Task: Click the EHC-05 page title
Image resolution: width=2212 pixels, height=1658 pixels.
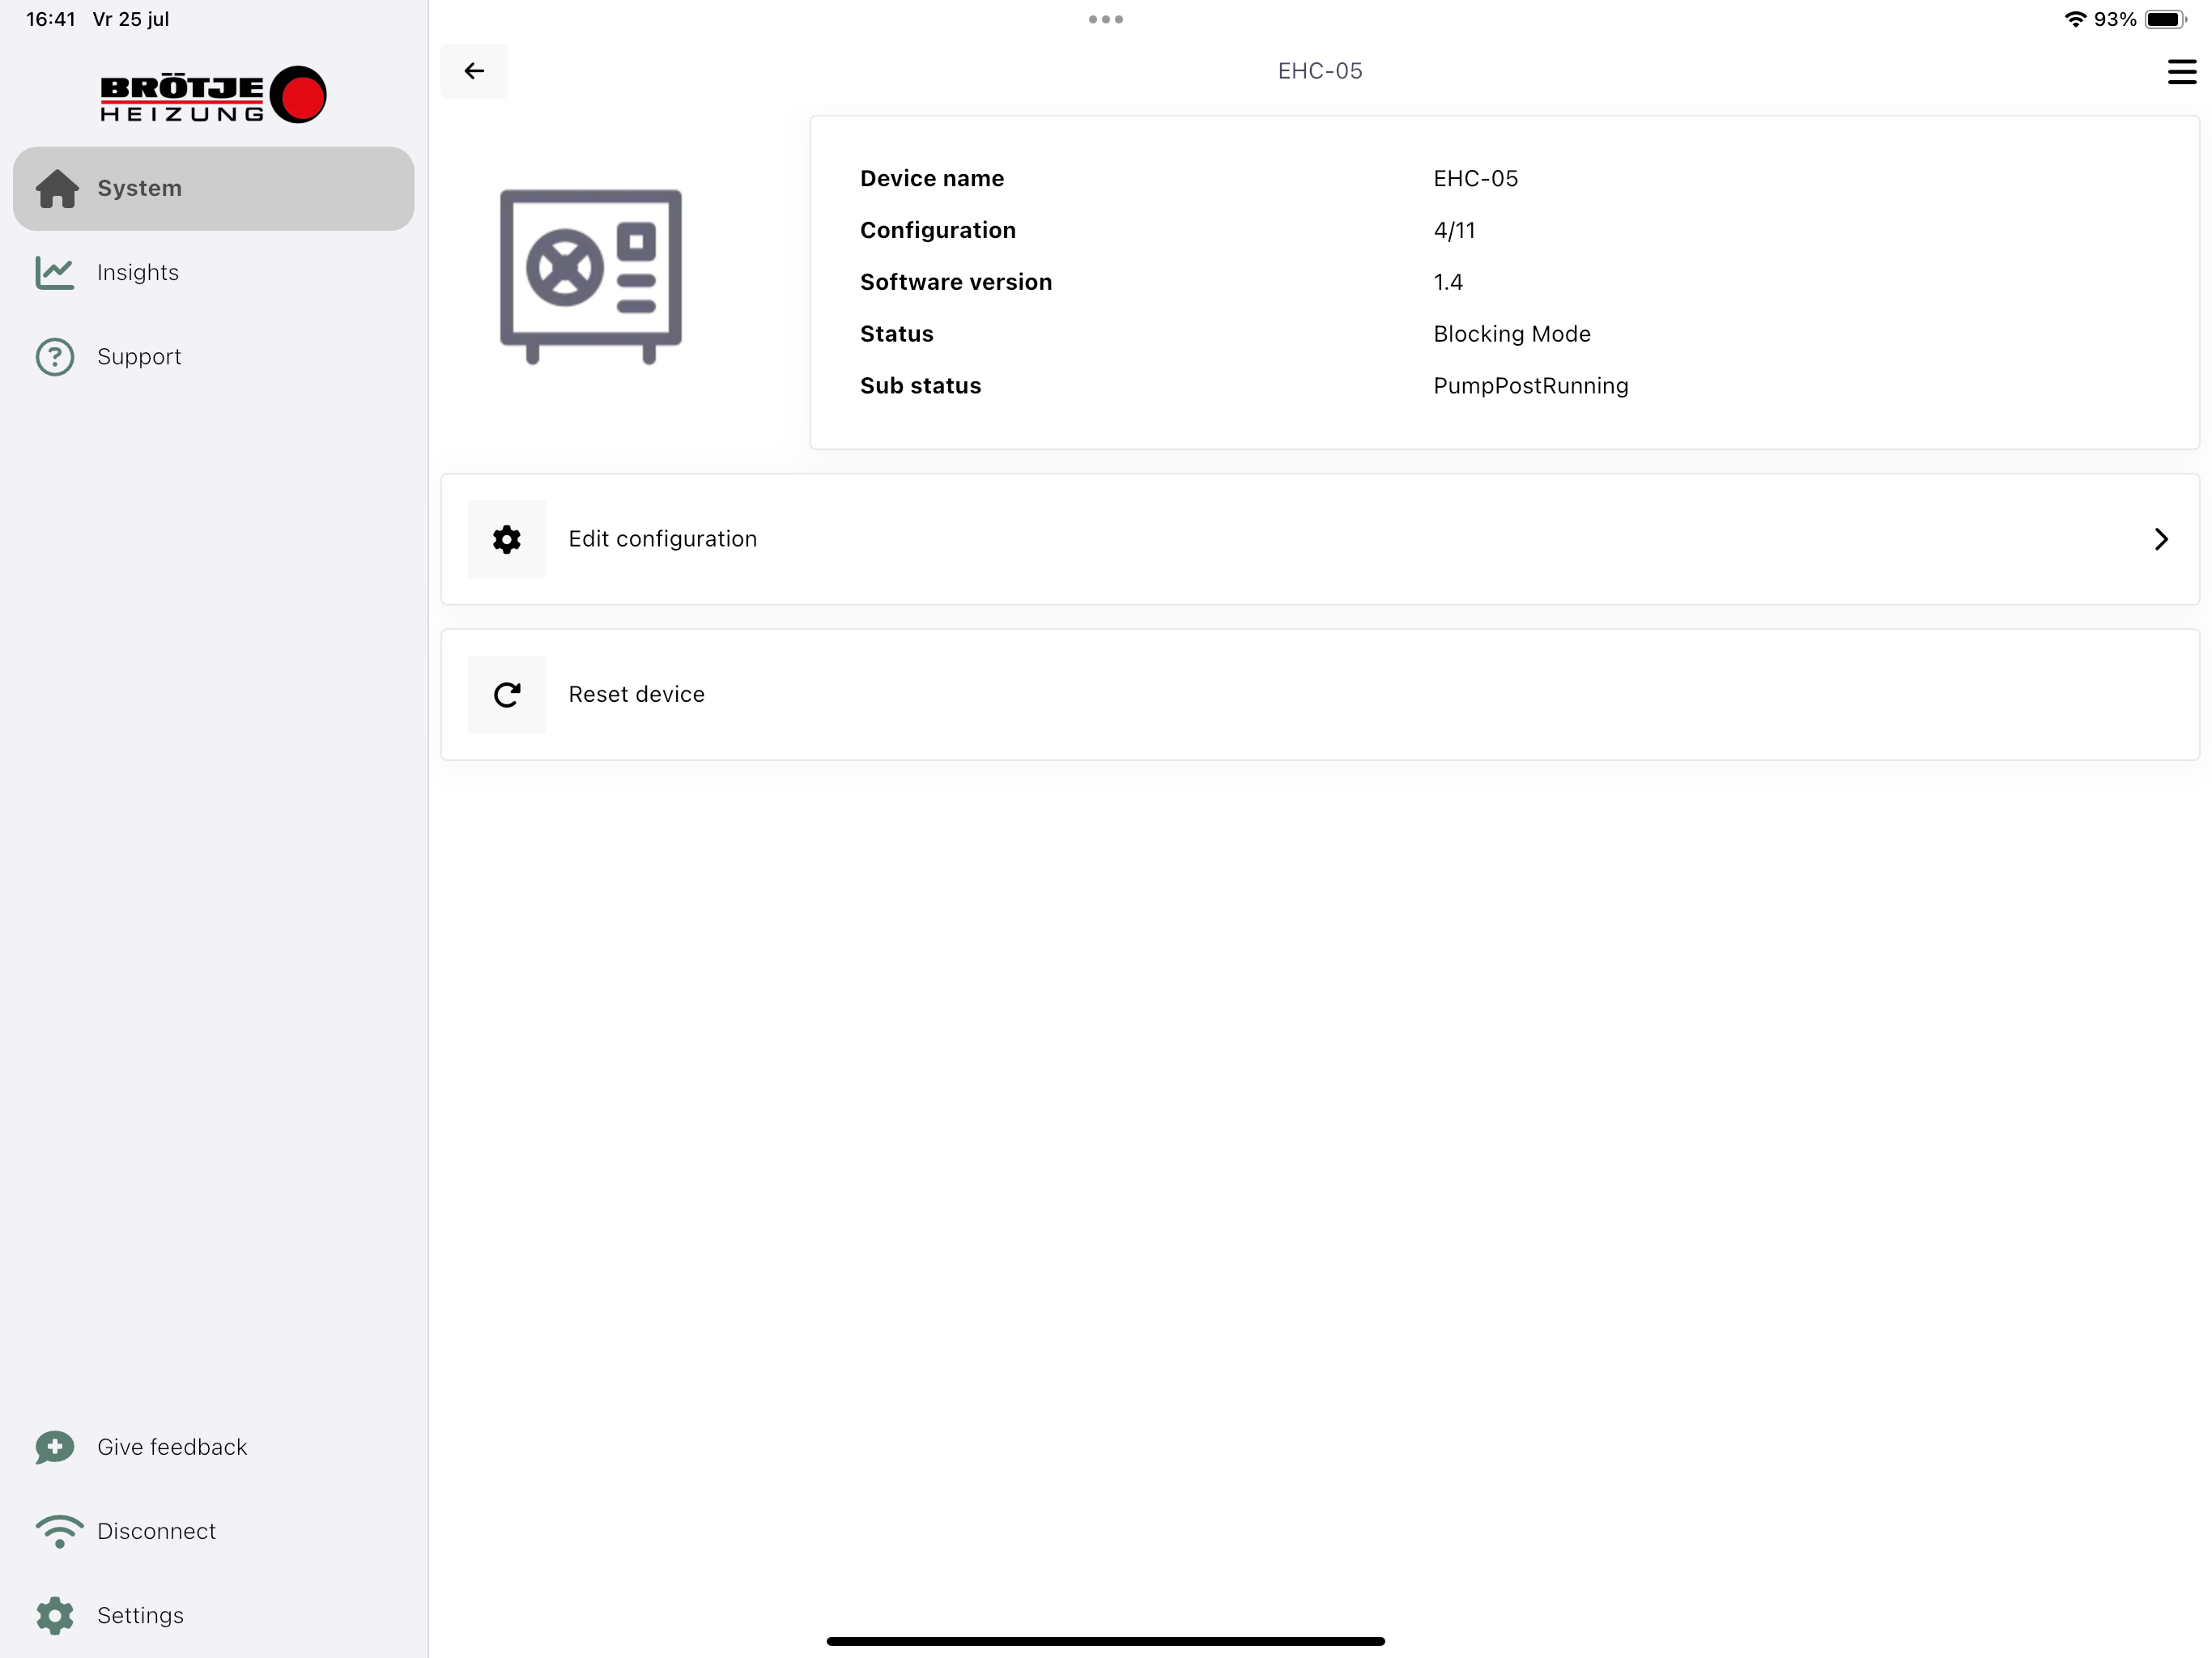Action: tap(1320, 71)
